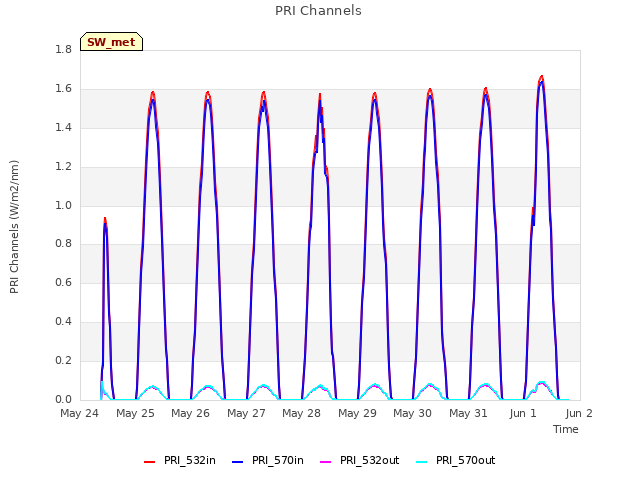
Task: Click the 1.0 y-axis tick label
Action: point(64,205)
